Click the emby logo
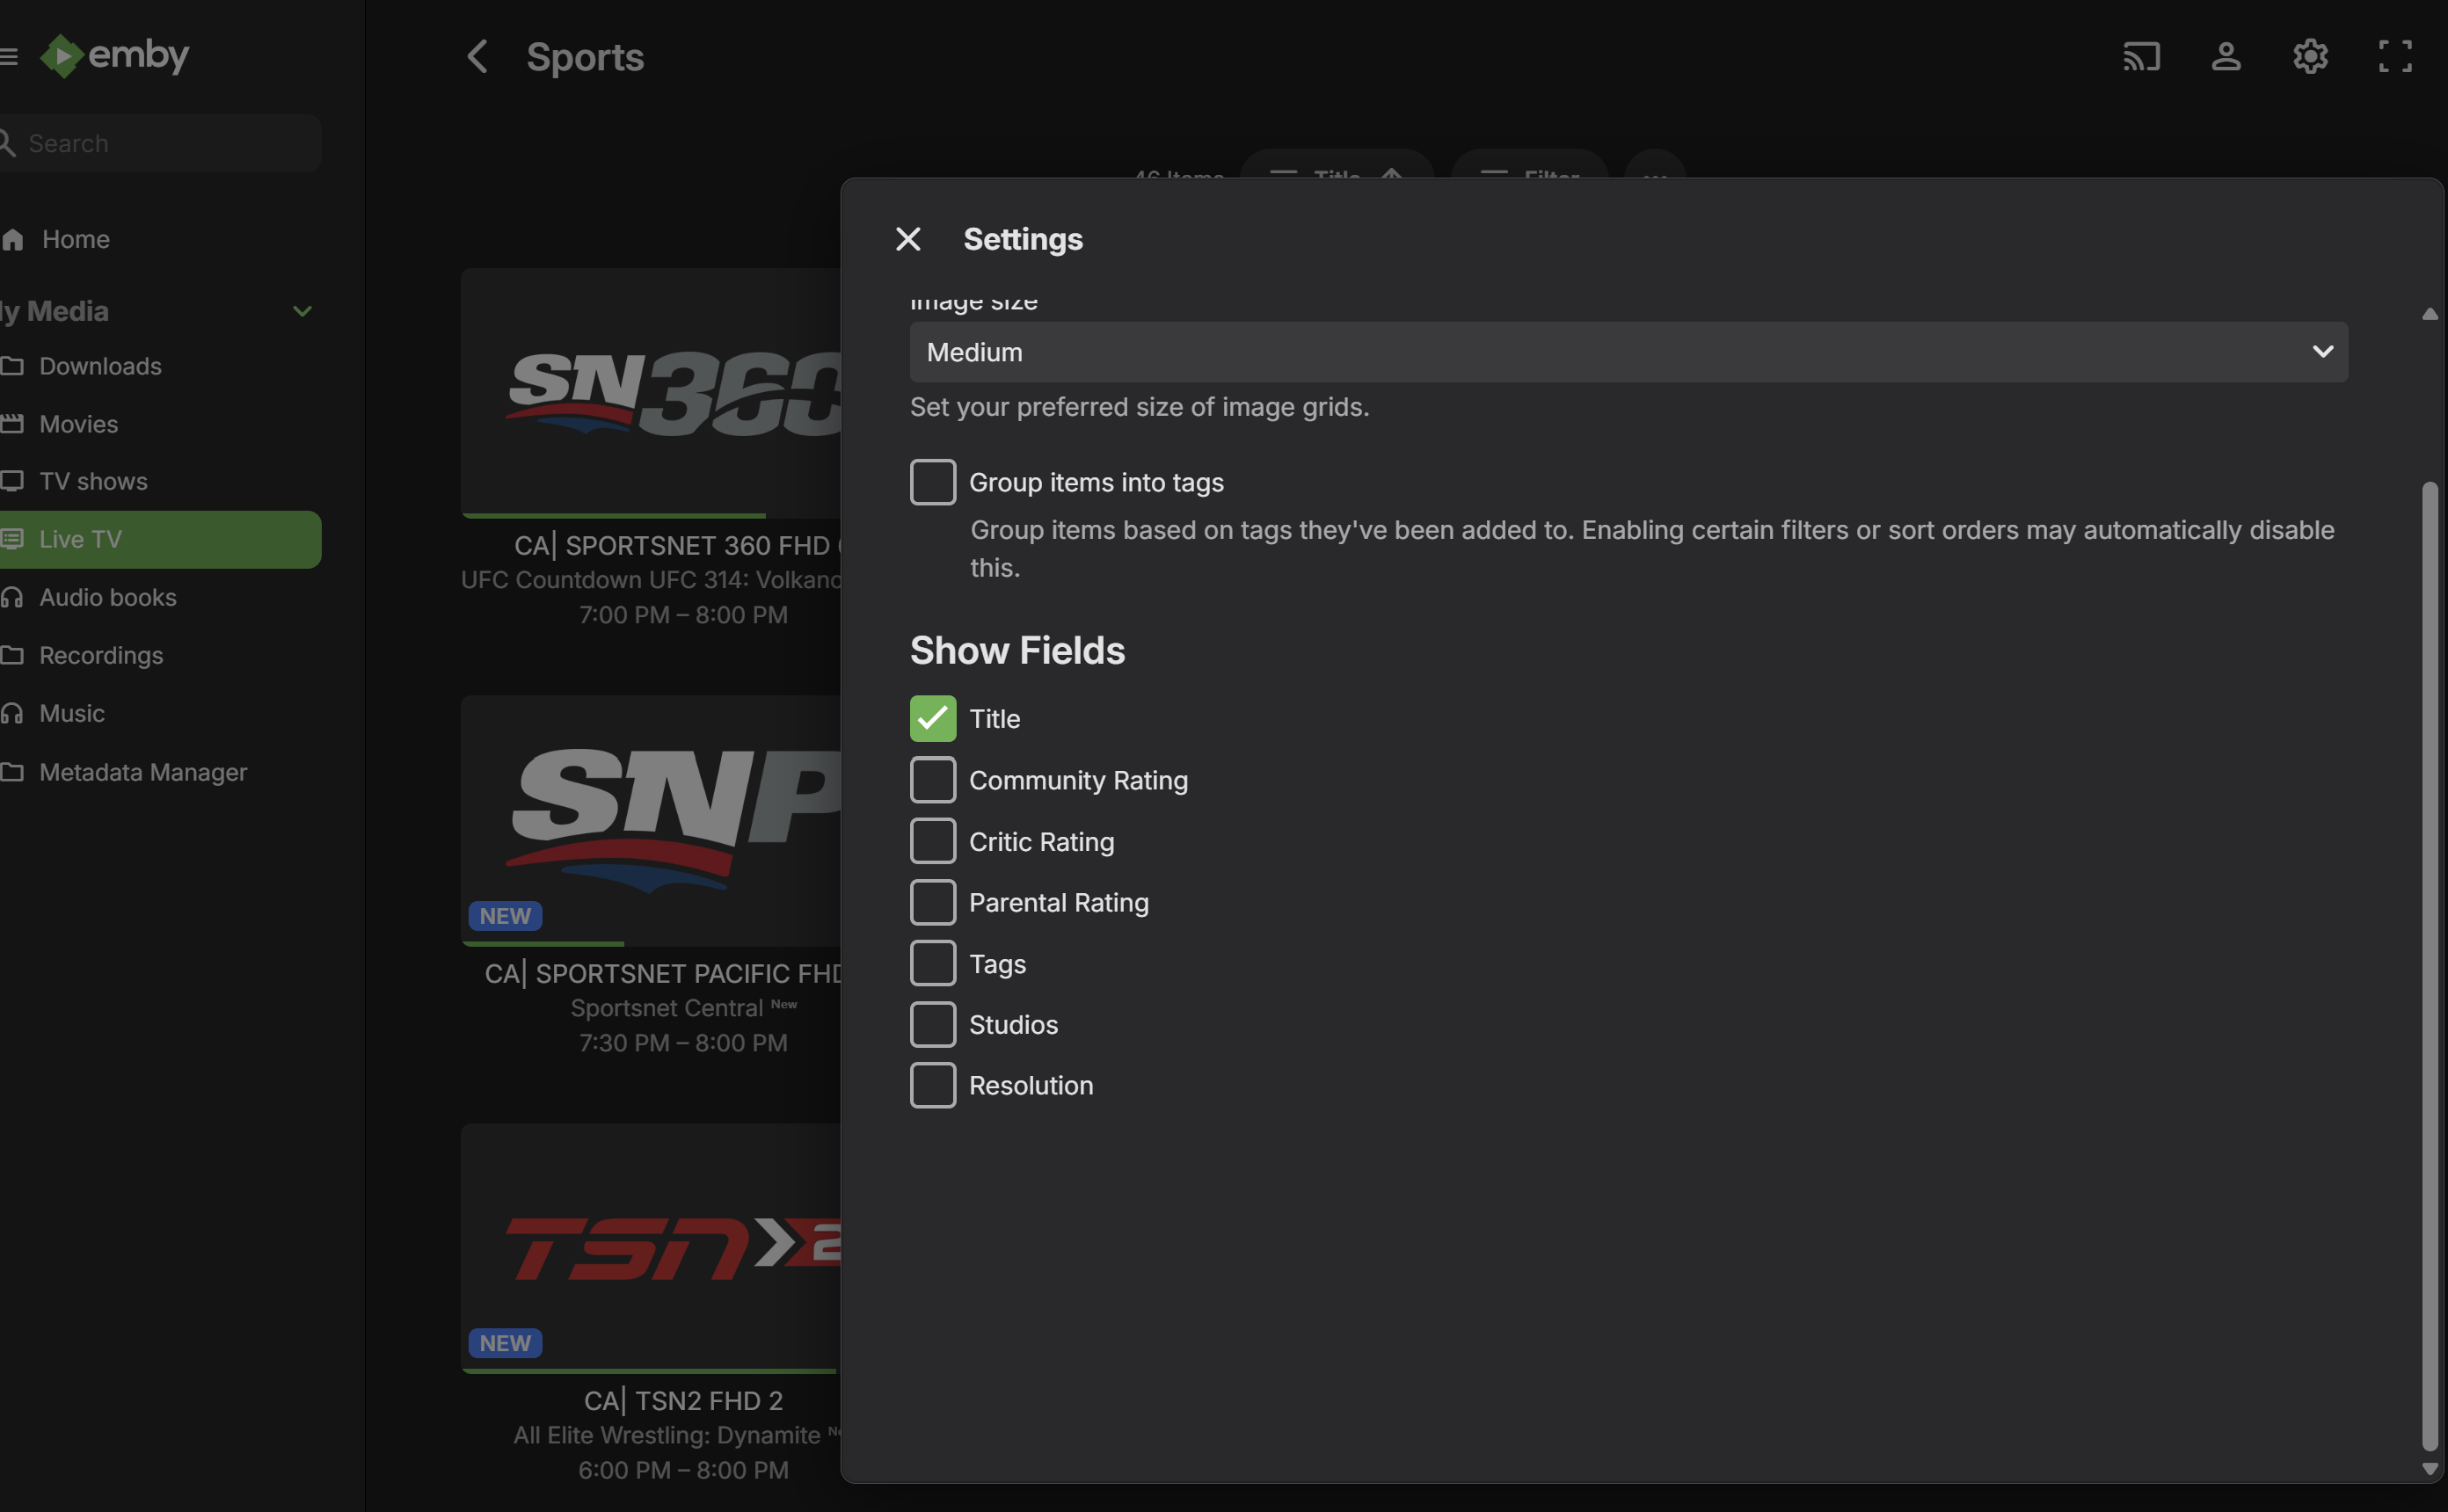The image size is (2448, 1512). click(114, 55)
